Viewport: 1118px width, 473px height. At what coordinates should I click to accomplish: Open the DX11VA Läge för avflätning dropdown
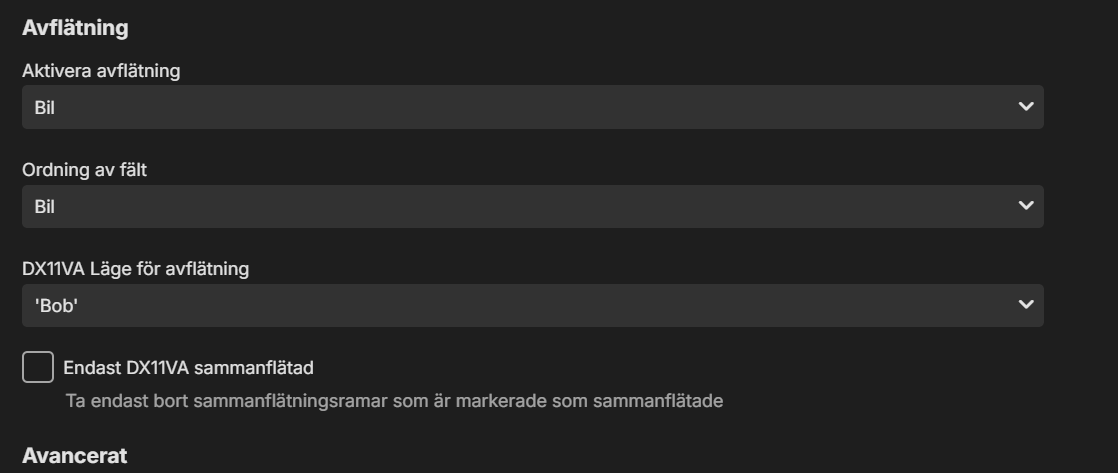coord(532,305)
